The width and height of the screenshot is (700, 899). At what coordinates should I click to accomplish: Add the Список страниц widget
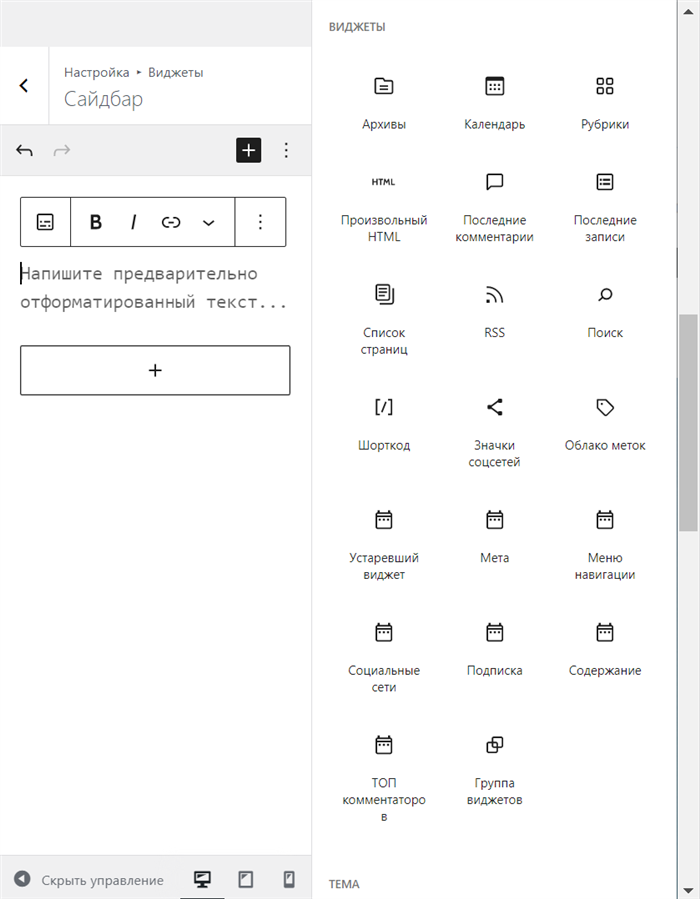(384, 320)
